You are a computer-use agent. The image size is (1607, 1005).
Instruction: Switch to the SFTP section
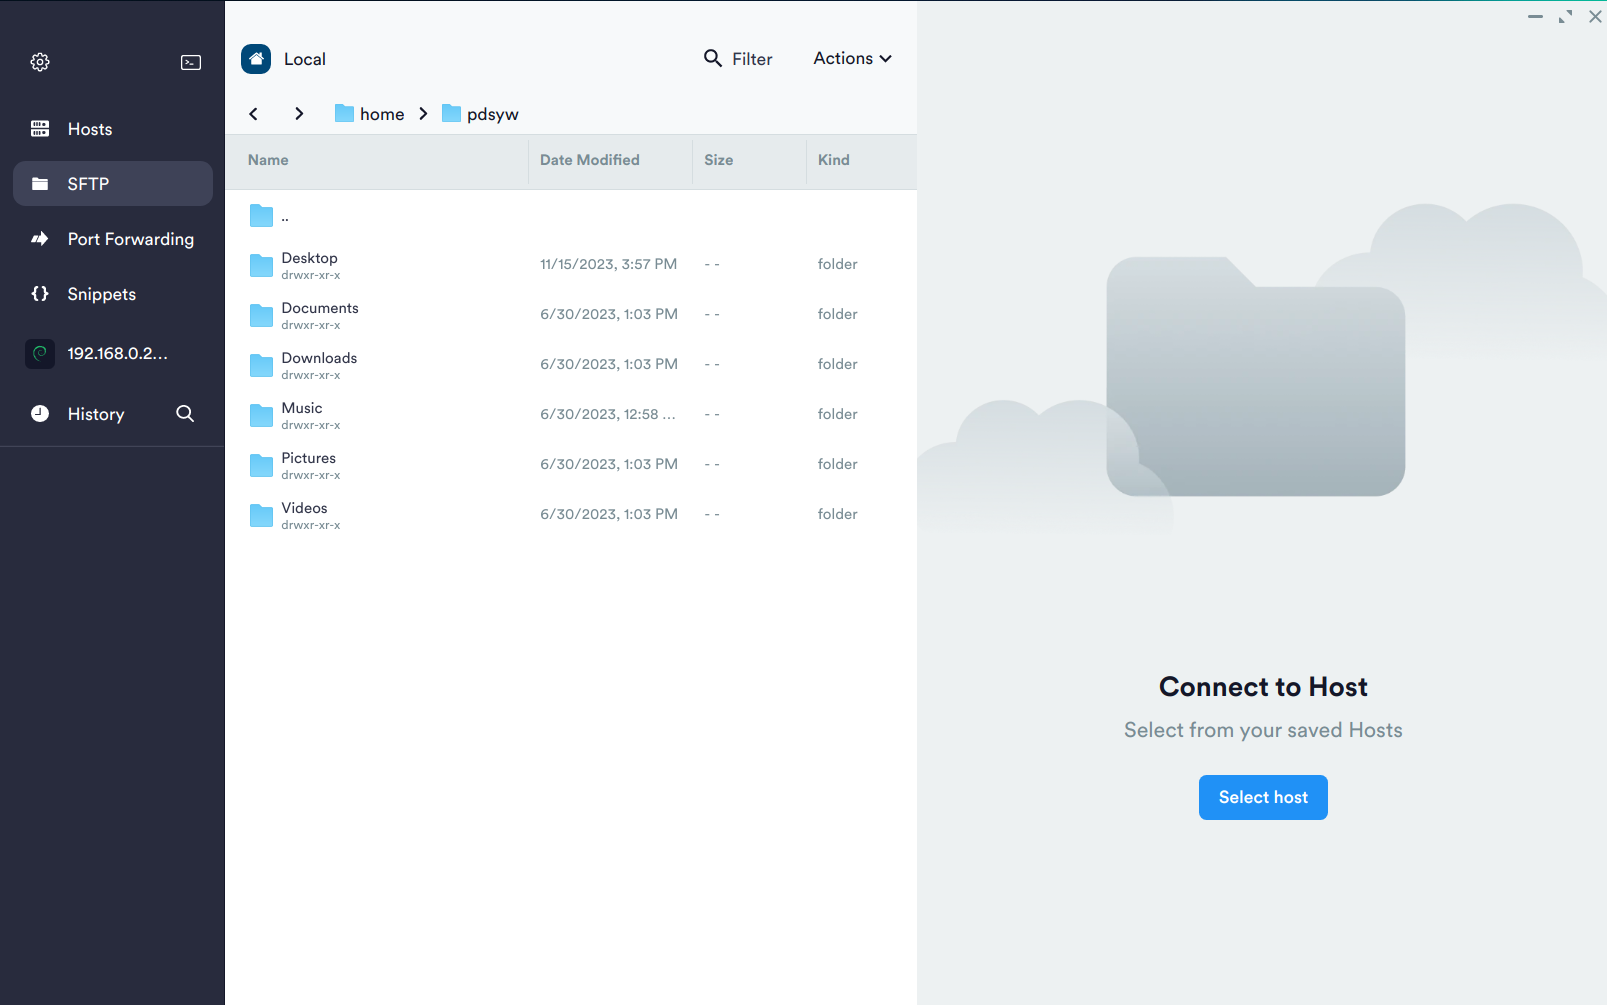(113, 184)
